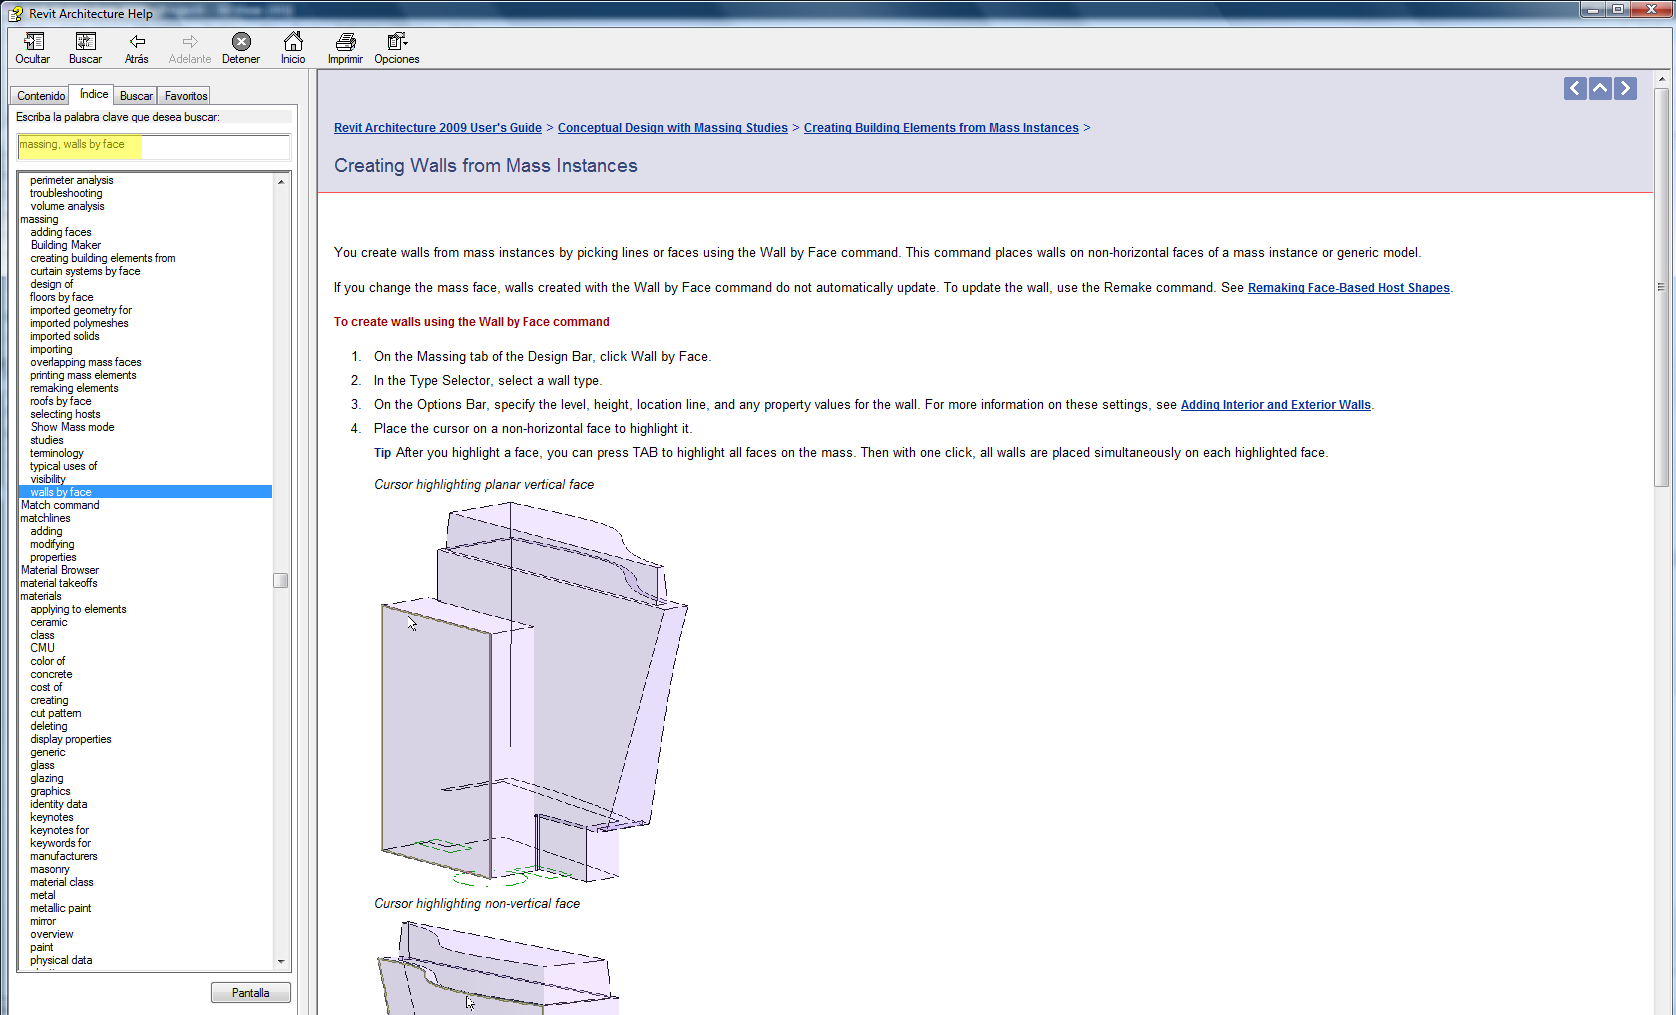
Task: Click the index list scrollbar thumb
Action: coord(281,580)
